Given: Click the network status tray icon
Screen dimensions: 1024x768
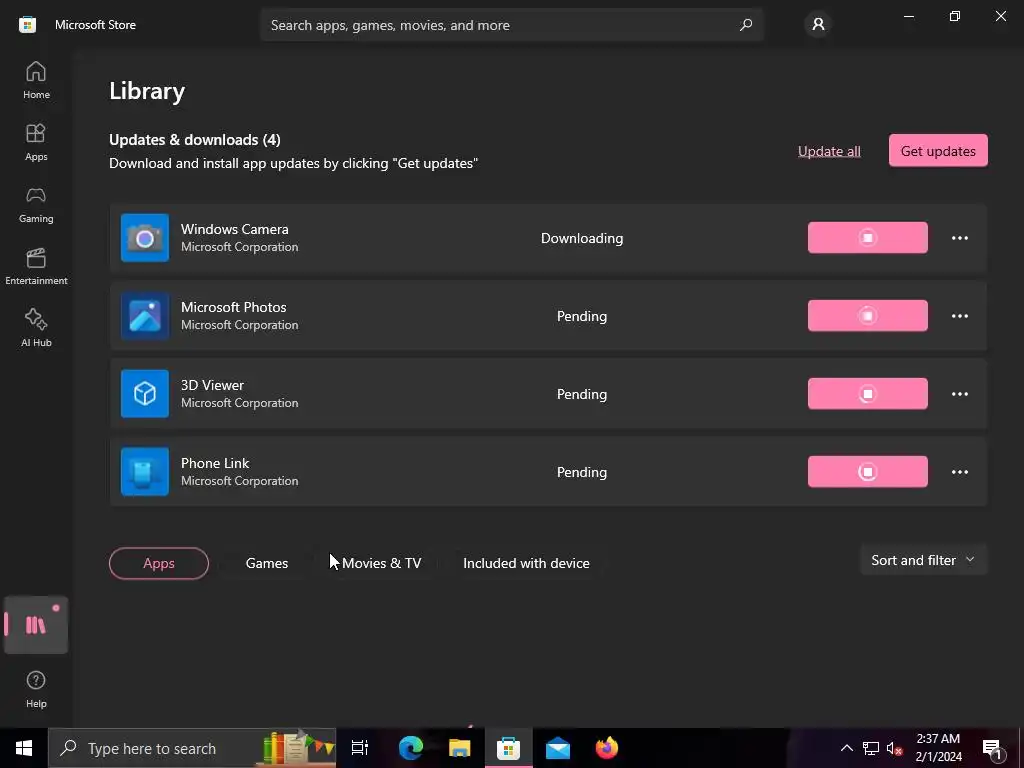Looking at the screenshot, I should tap(871, 748).
